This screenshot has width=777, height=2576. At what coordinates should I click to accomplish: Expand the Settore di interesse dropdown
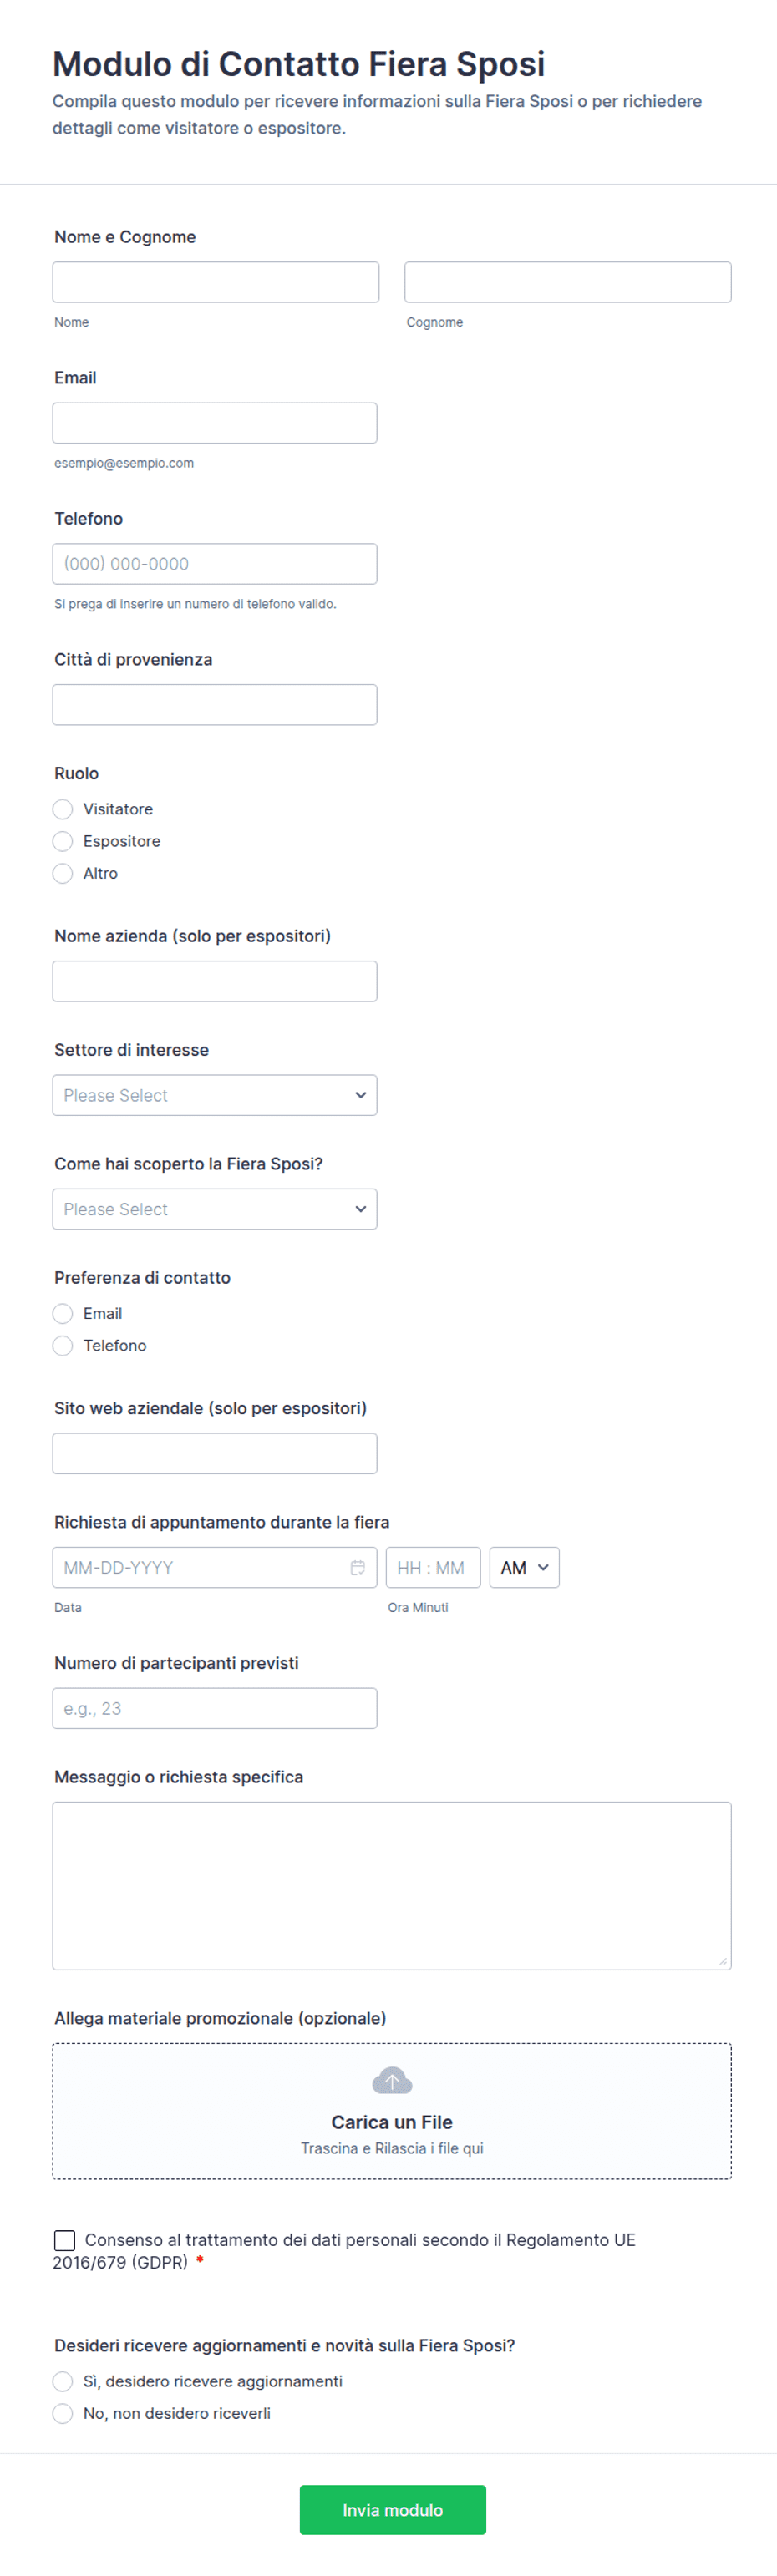tap(215, 1095)
